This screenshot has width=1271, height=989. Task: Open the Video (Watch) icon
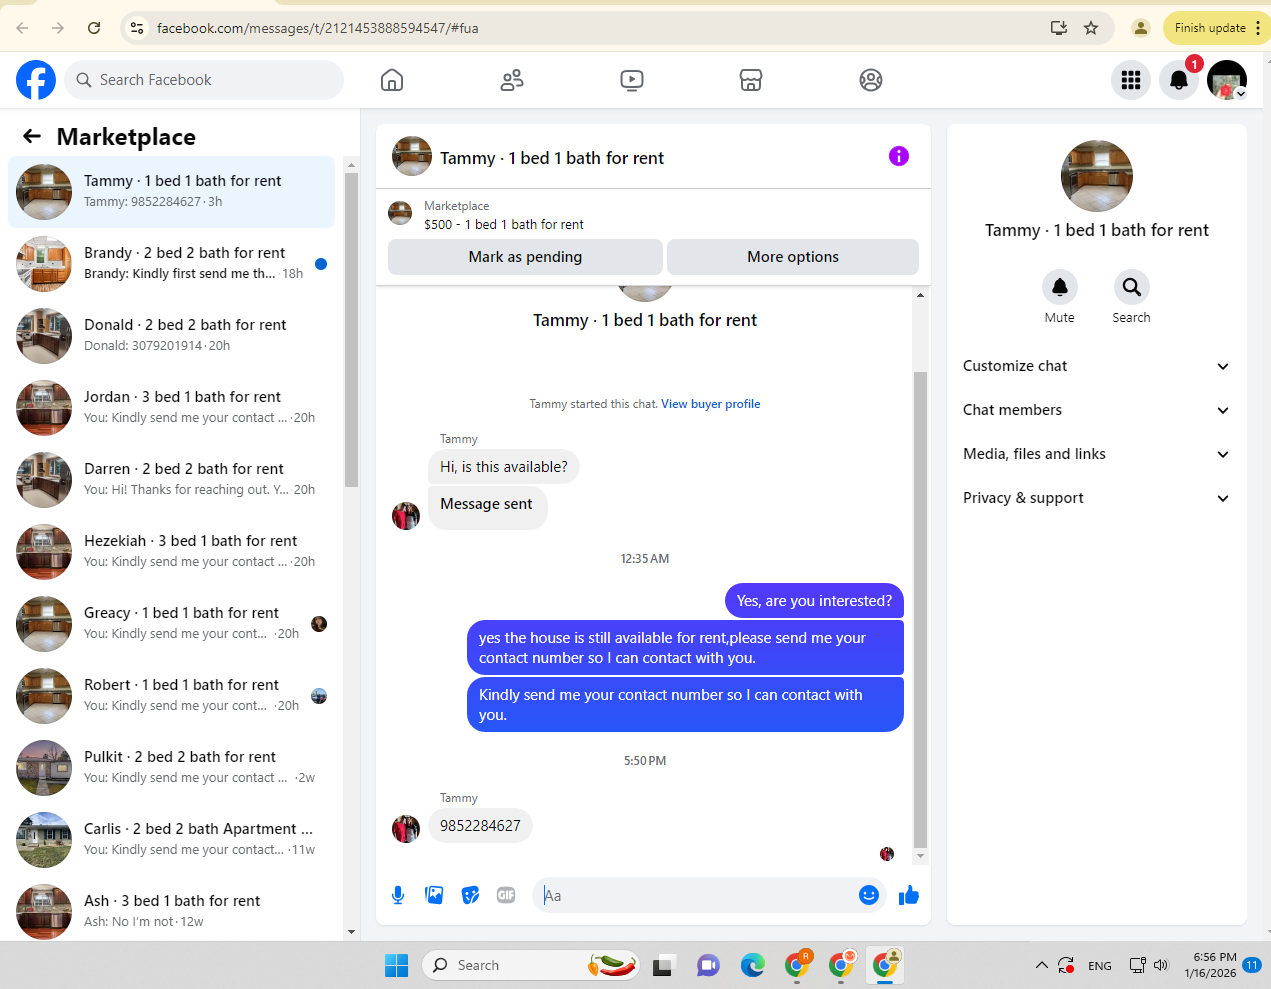click(x=632, y=80)
